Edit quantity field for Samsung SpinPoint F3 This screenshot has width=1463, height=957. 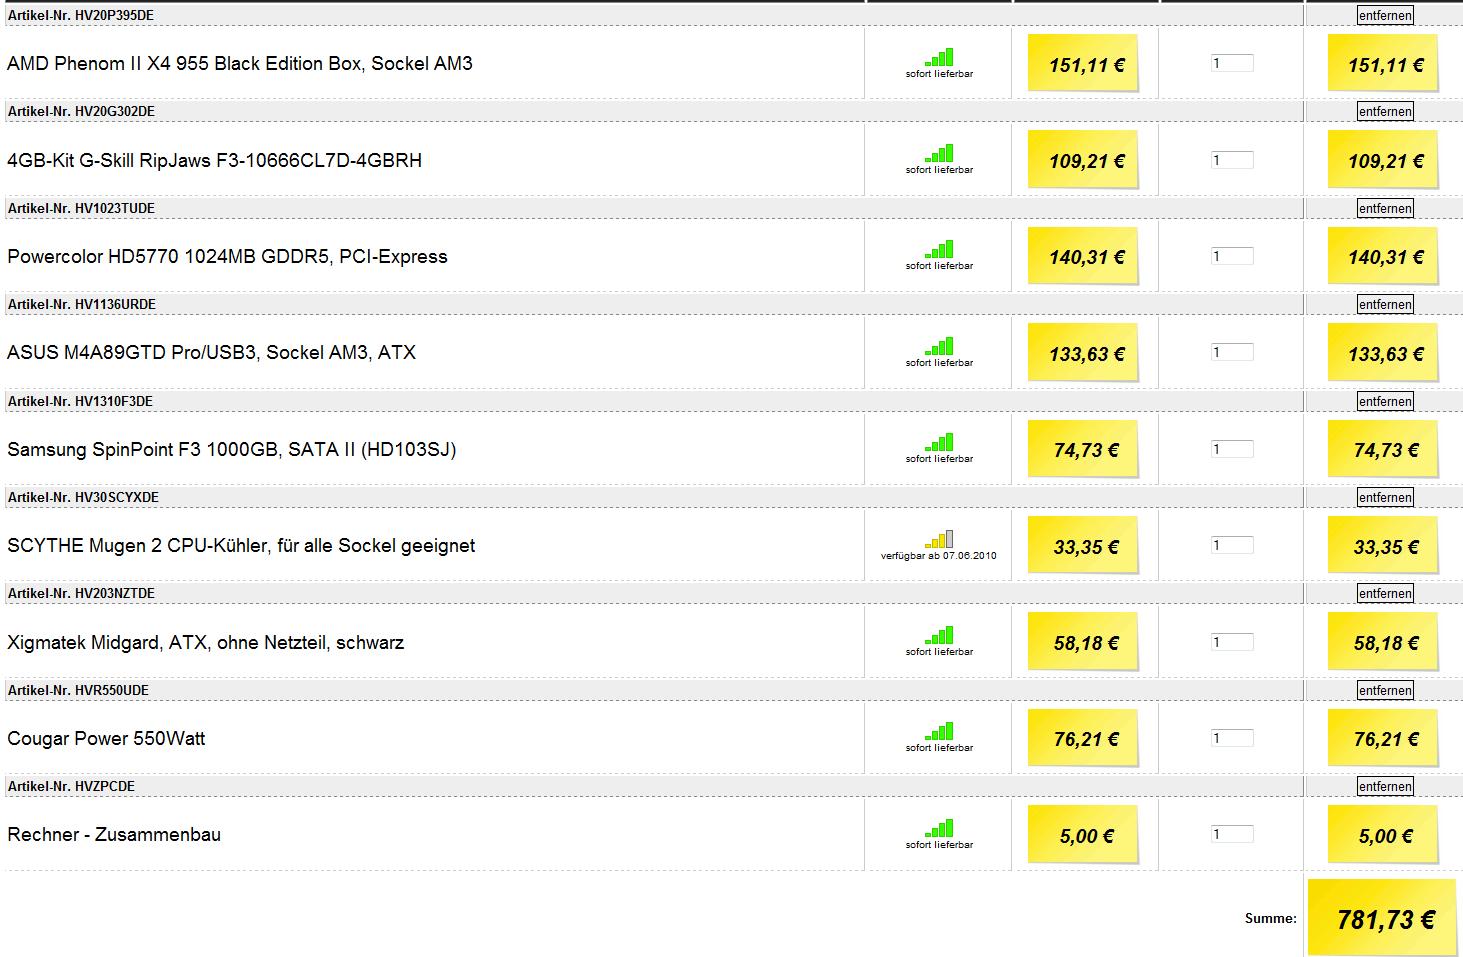pos(1232,449)
